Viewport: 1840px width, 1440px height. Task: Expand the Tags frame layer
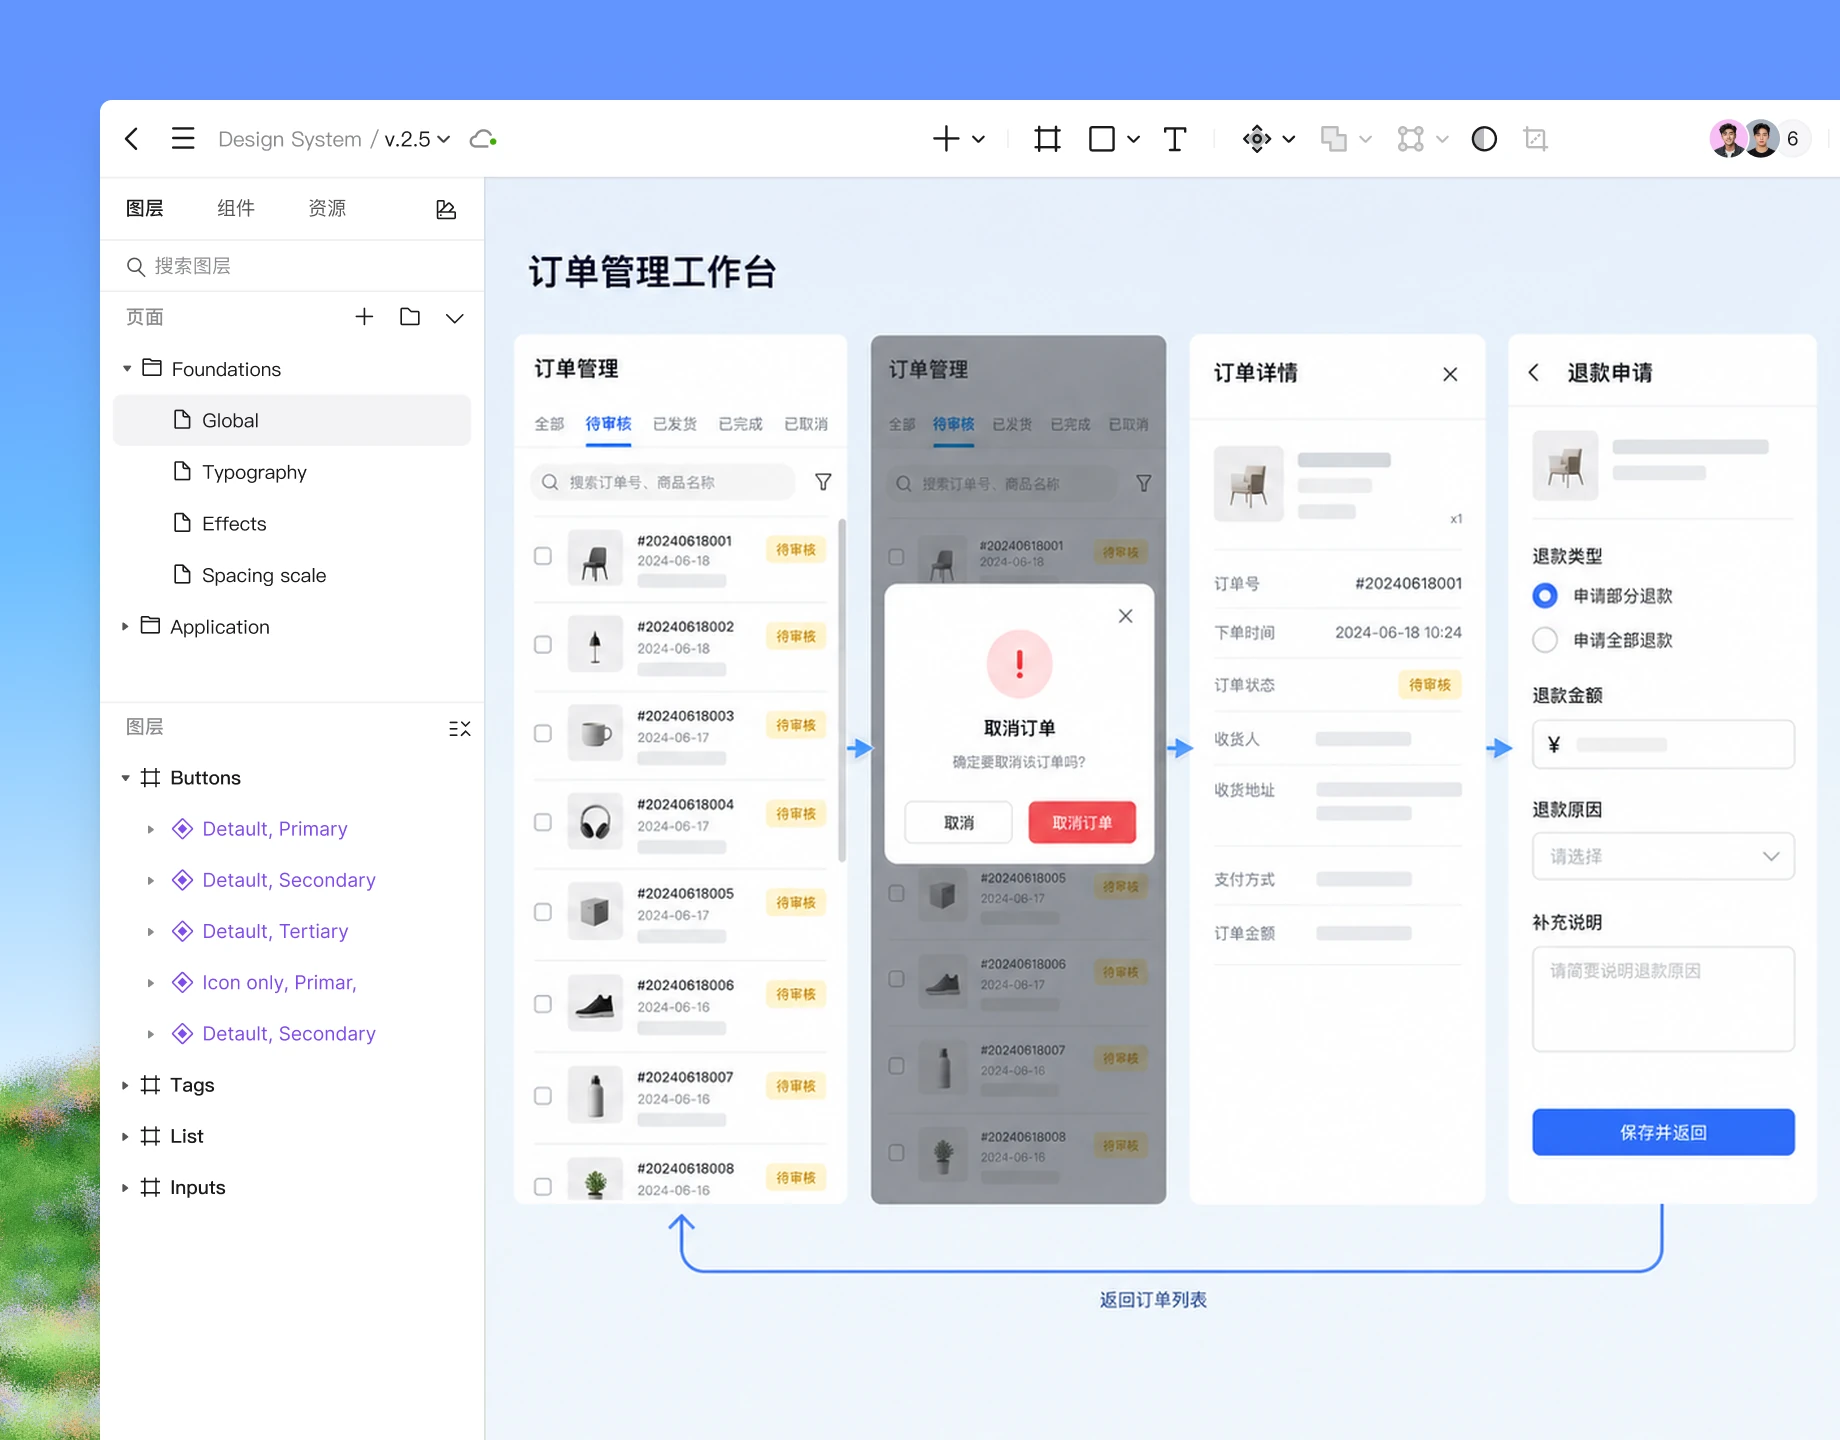[x=125, y=1085]
